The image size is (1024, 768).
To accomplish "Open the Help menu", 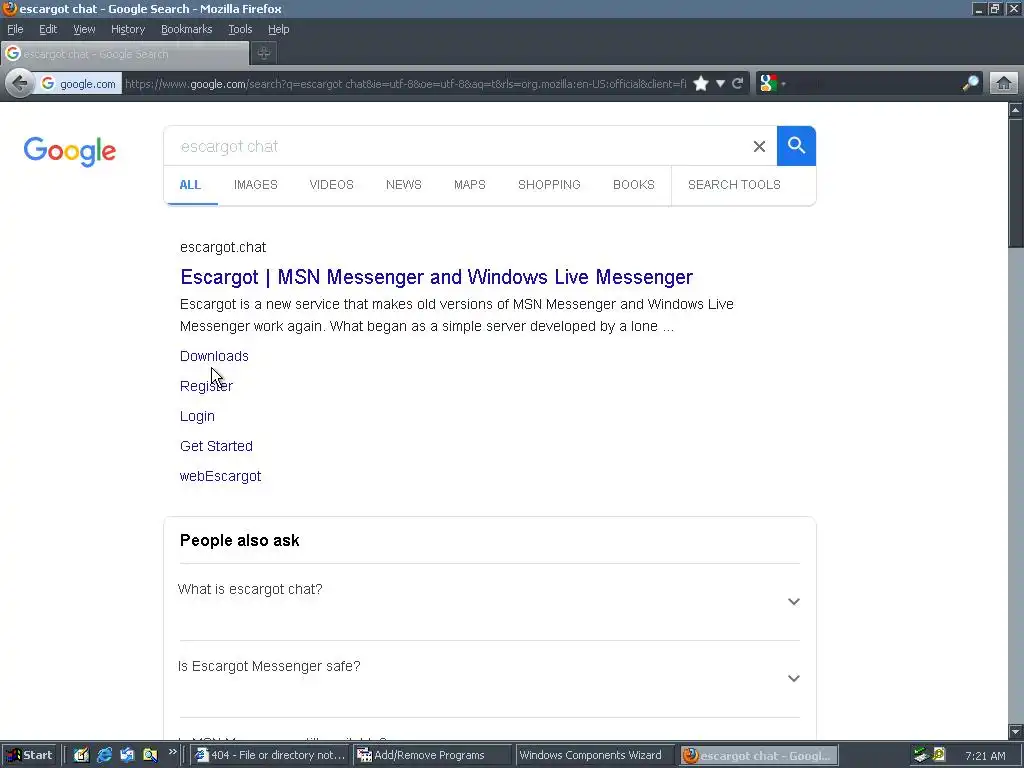I will [278, 29].
